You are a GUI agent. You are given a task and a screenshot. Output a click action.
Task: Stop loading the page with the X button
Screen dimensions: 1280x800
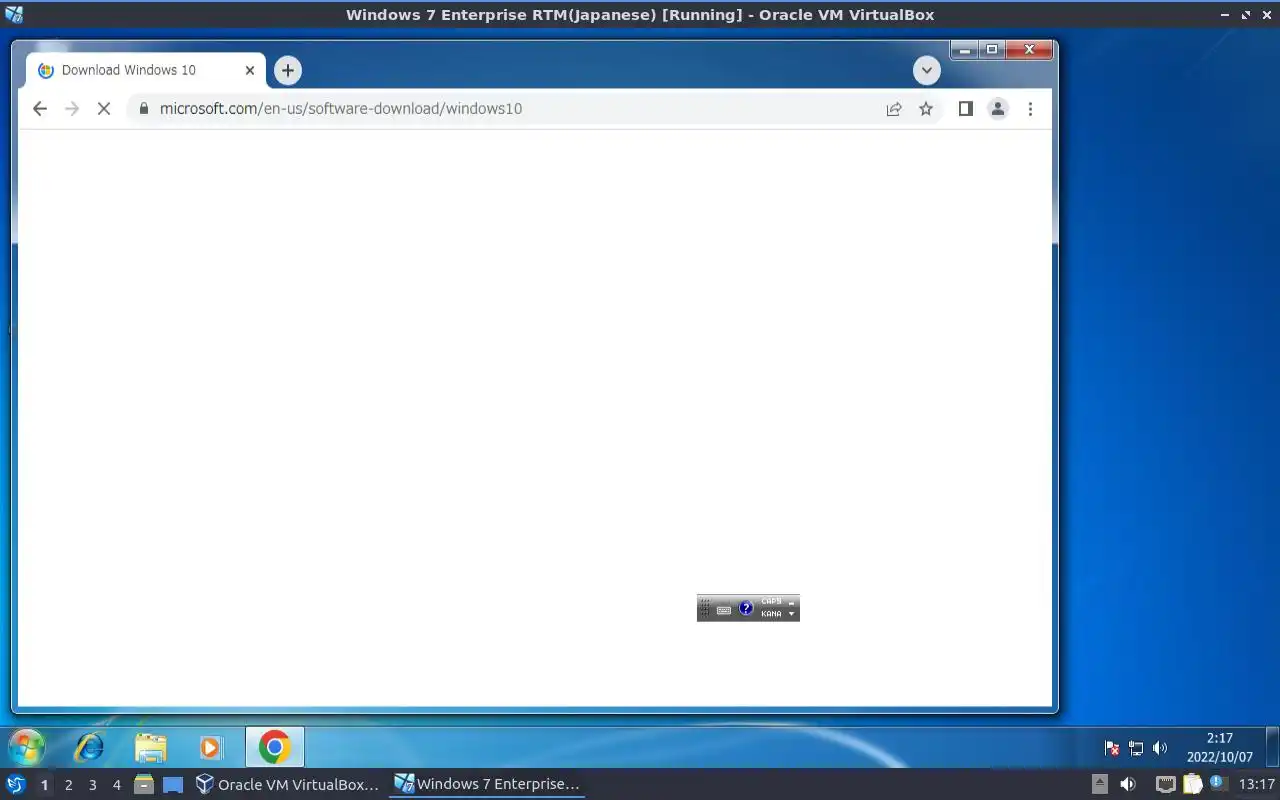click(x=103, y=109)
